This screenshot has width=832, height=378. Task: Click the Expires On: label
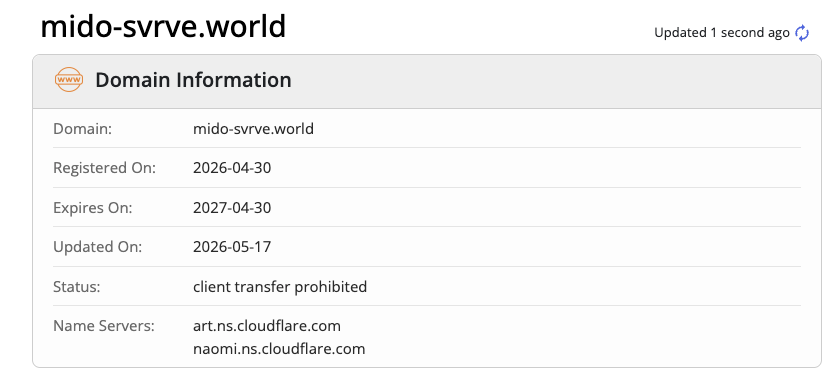pos(93,208)
